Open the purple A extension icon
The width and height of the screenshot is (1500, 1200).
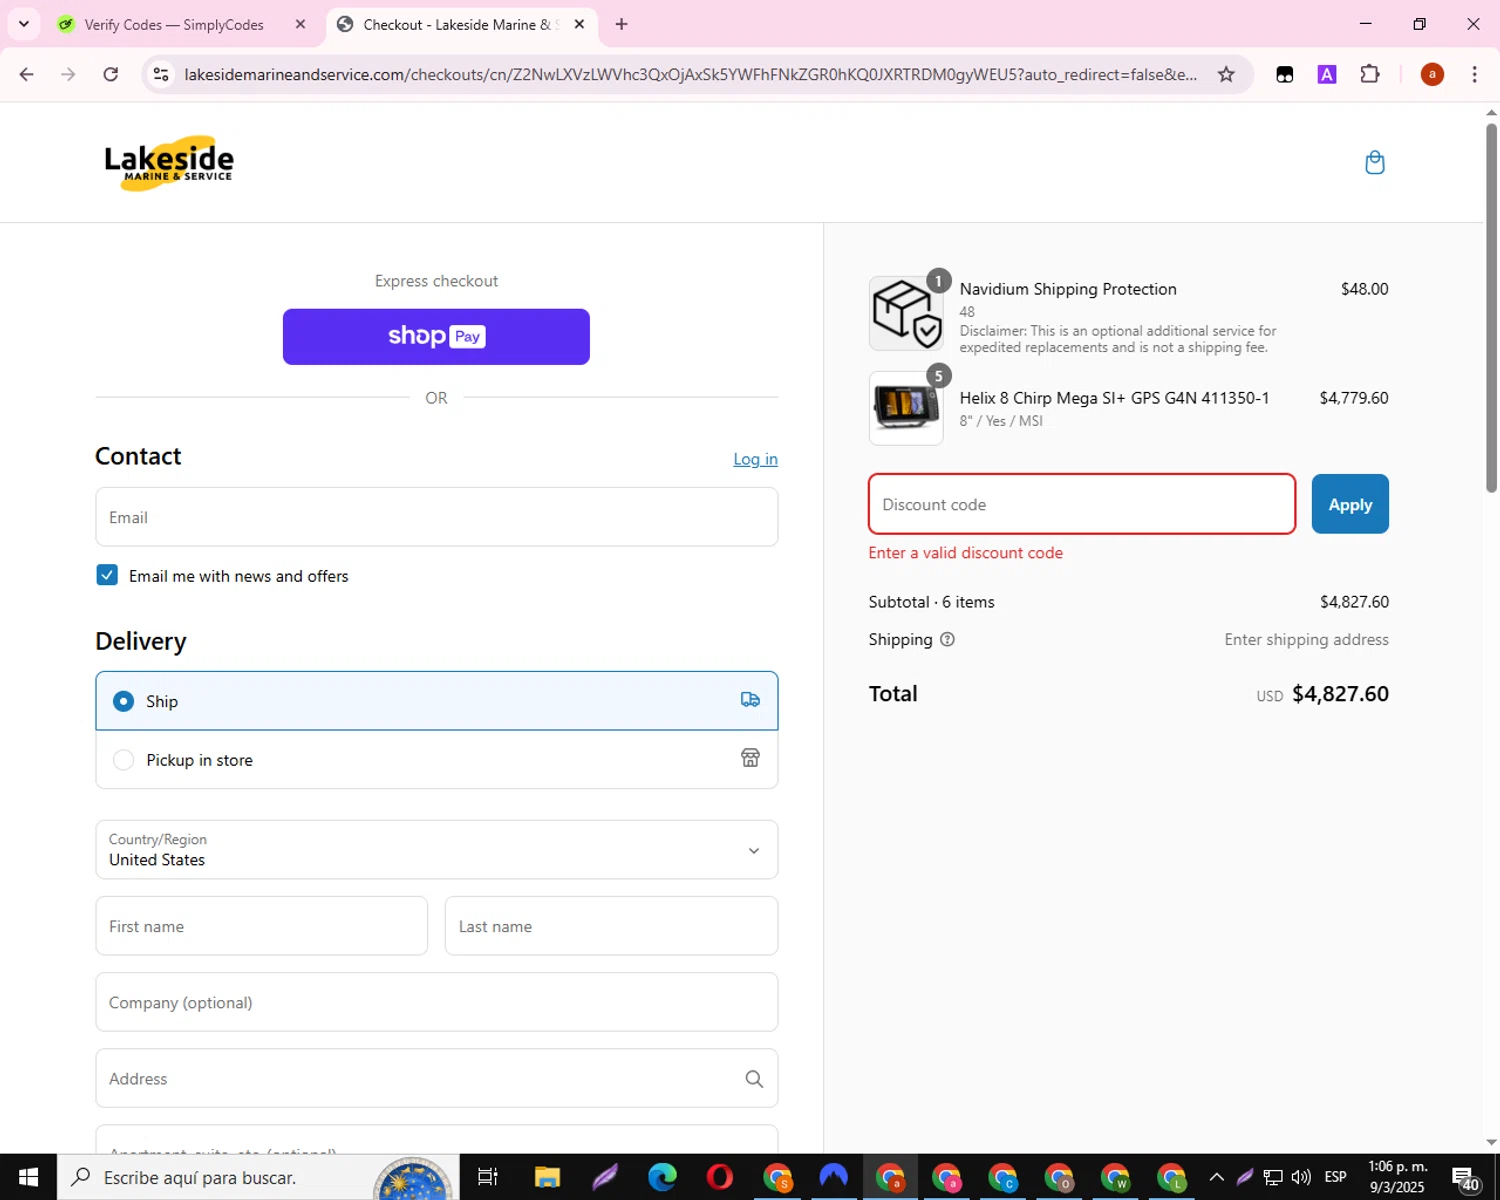click(1327, 74)
